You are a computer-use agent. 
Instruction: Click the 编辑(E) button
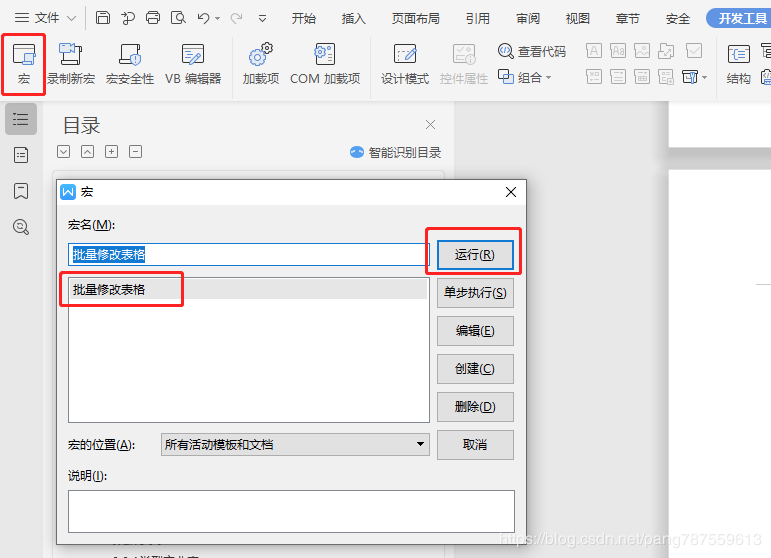click(x=475, y=331)
